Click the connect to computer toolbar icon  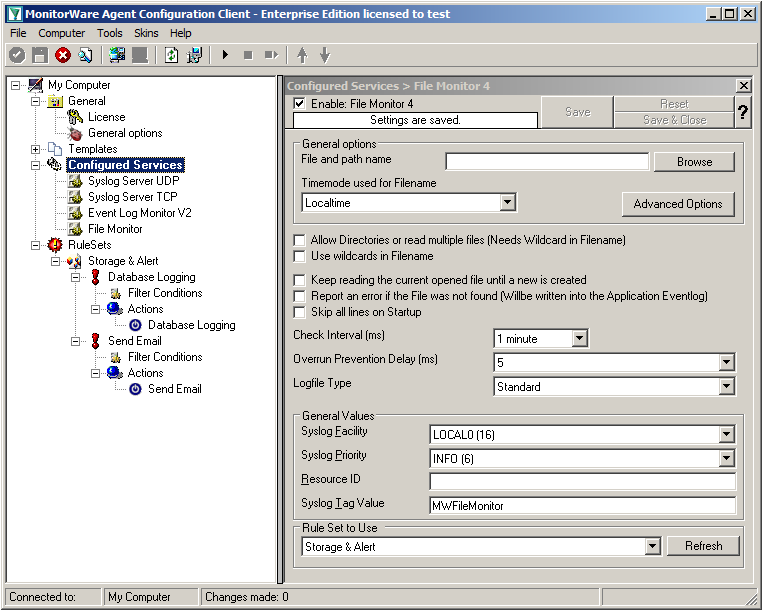[x=117, y=55]
